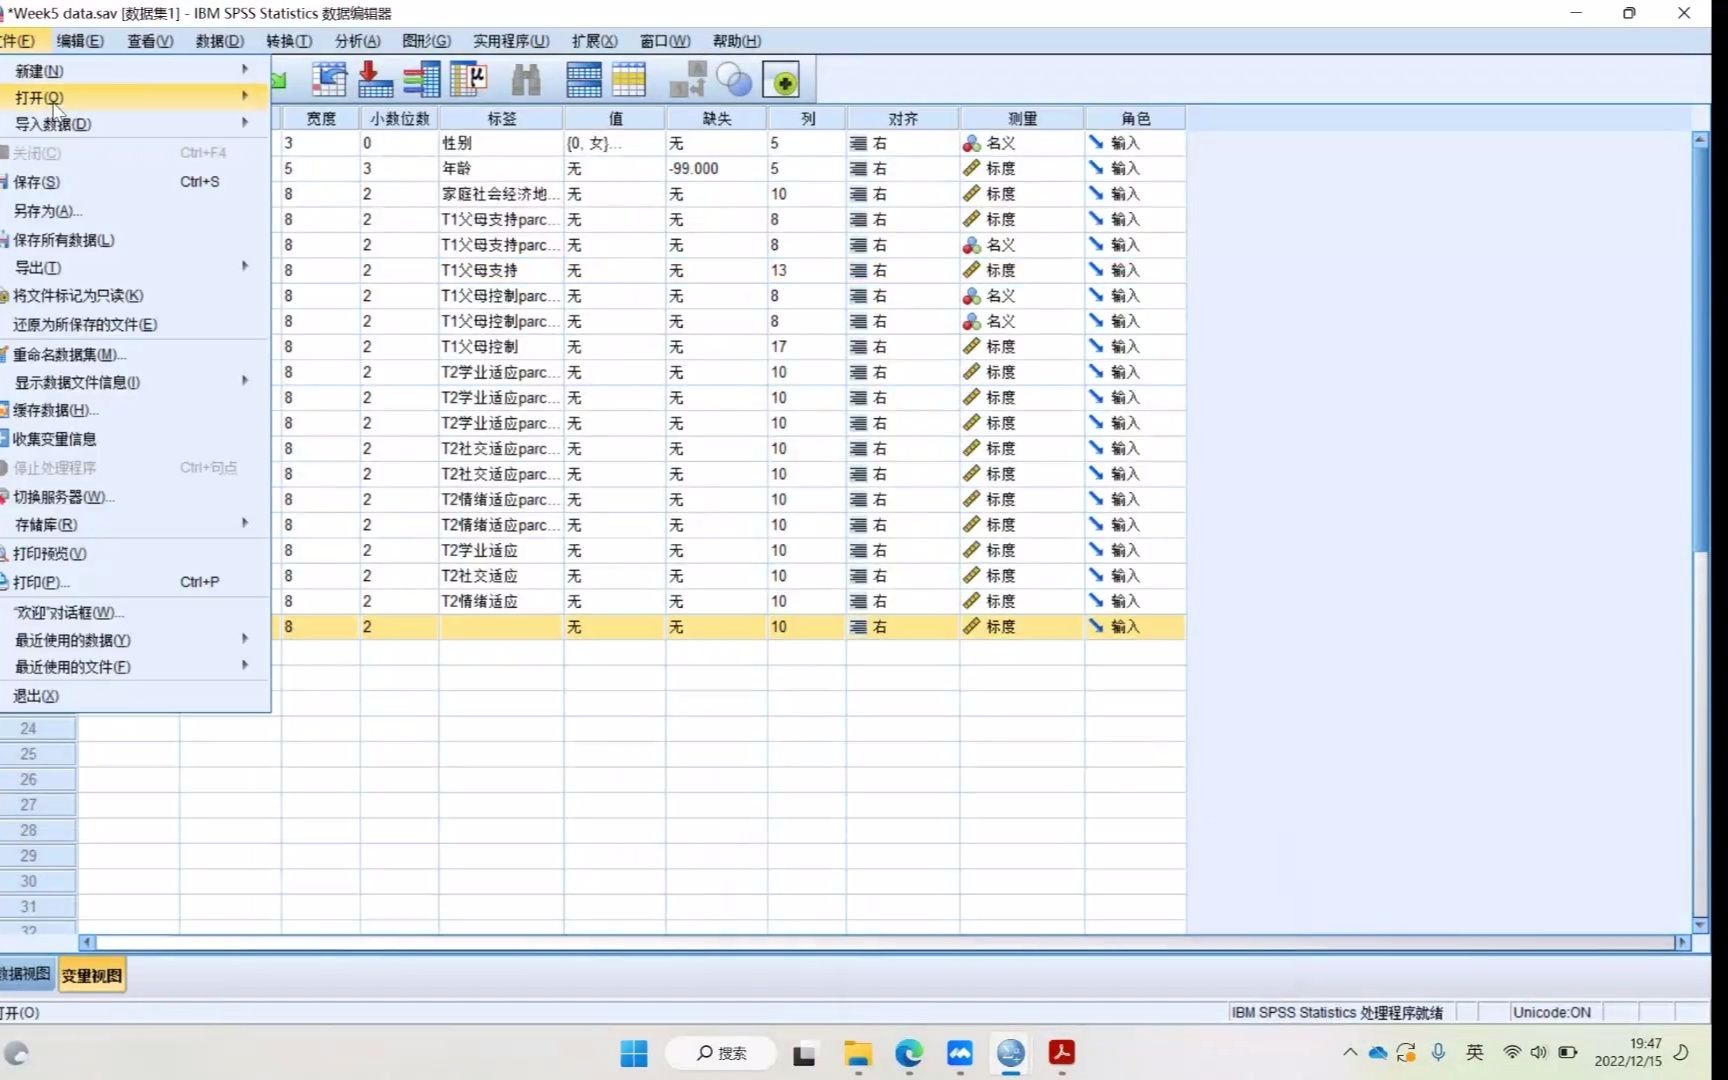Open the 分析(A) menu
The height and width of the screenshot is (1080, 1728).
(357, 41)
